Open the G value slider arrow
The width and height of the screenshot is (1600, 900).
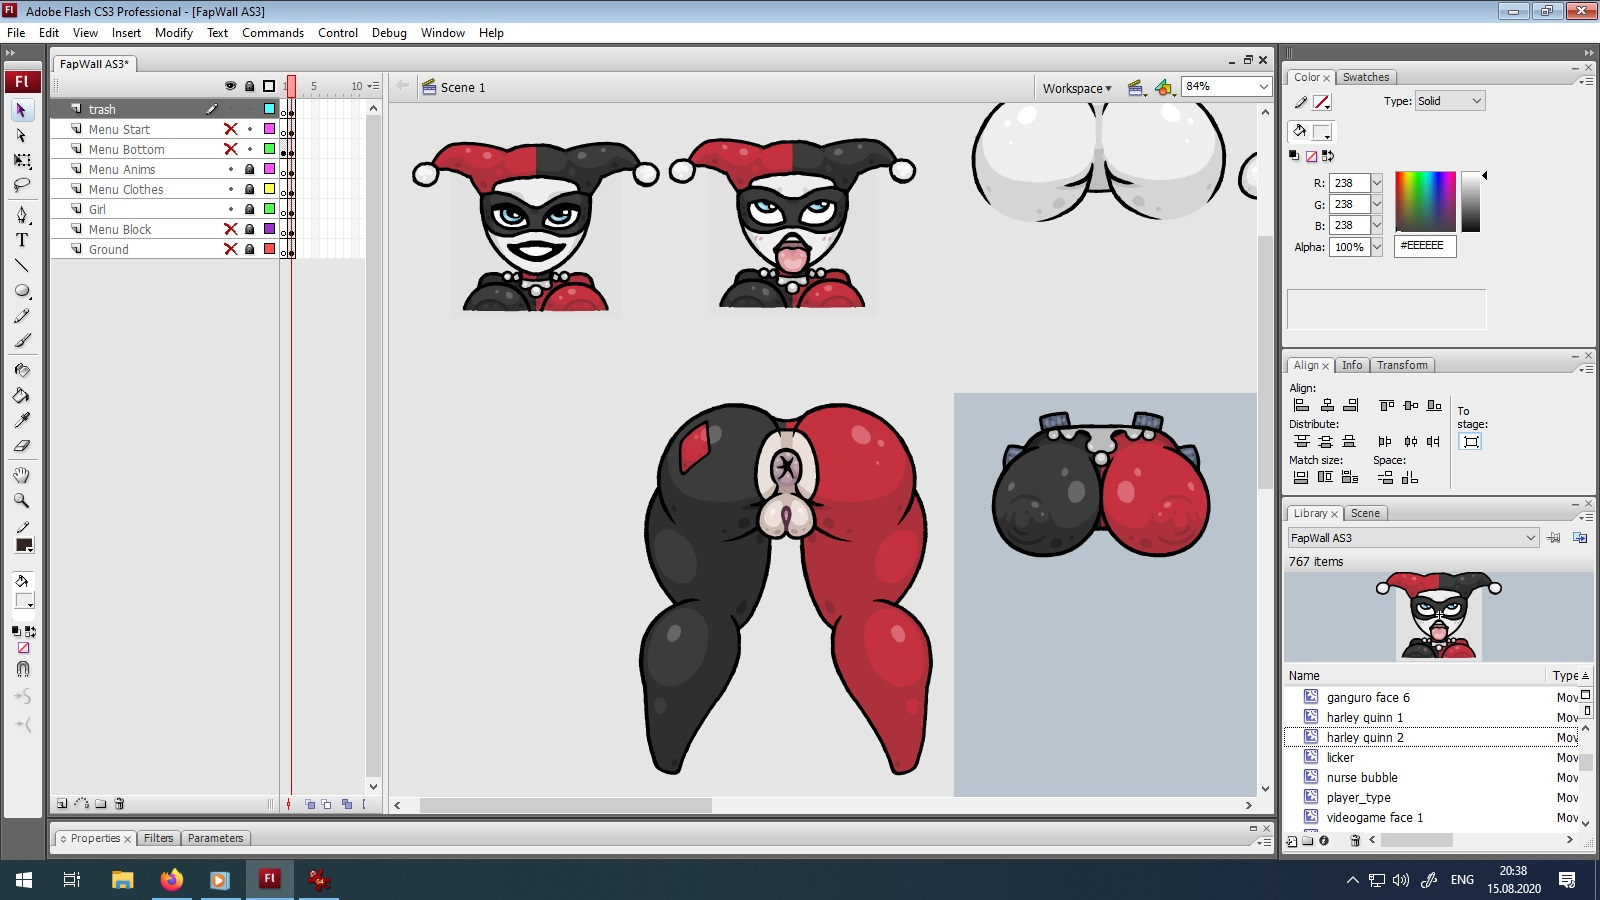(x=1377, y=204)
